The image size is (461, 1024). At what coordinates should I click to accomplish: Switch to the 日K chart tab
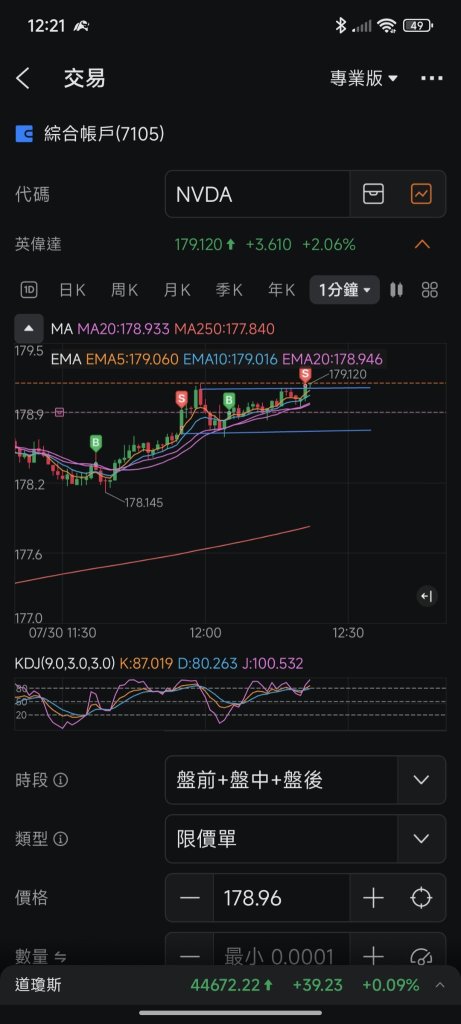pos(72,290)
